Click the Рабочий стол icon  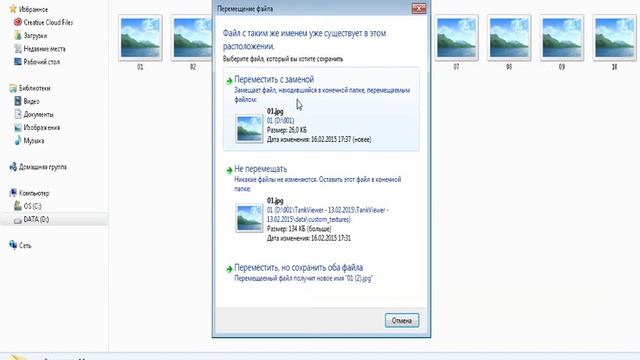pyautogui.click(x=18, y=62)
